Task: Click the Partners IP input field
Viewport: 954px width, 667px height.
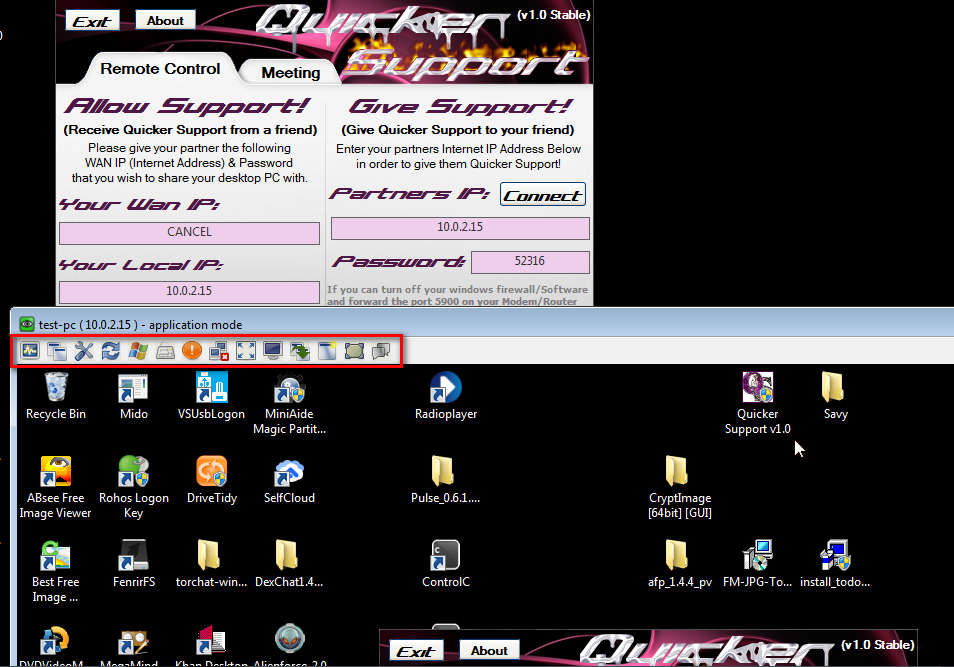Action: [x=460, y=228]
